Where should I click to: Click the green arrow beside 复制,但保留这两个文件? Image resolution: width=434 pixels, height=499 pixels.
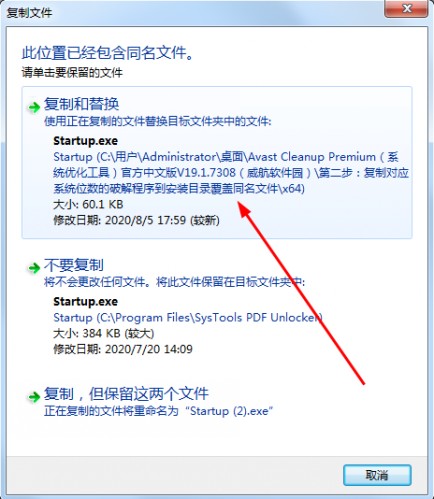point(34,397)
